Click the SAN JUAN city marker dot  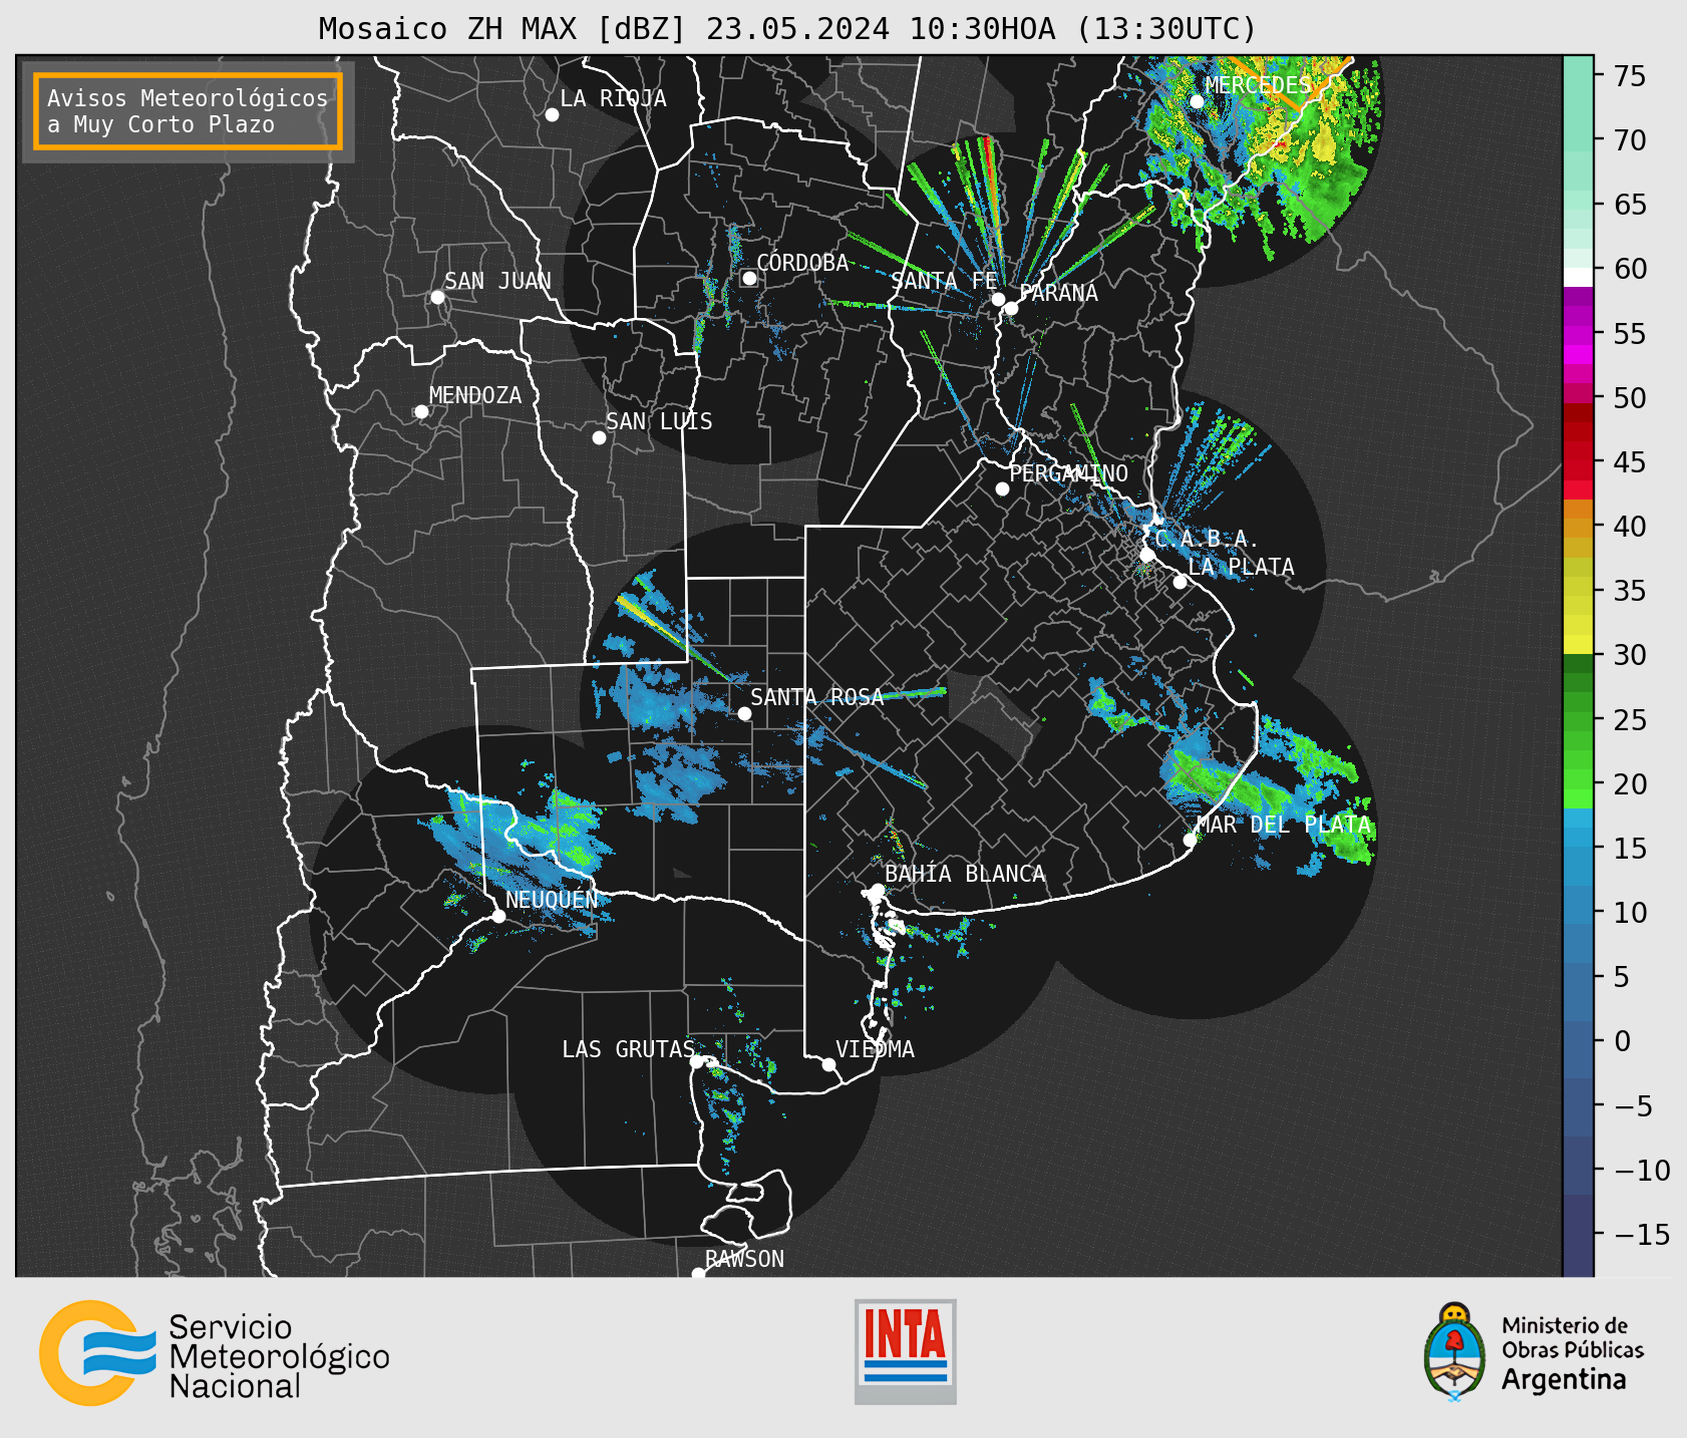point(437,297)
